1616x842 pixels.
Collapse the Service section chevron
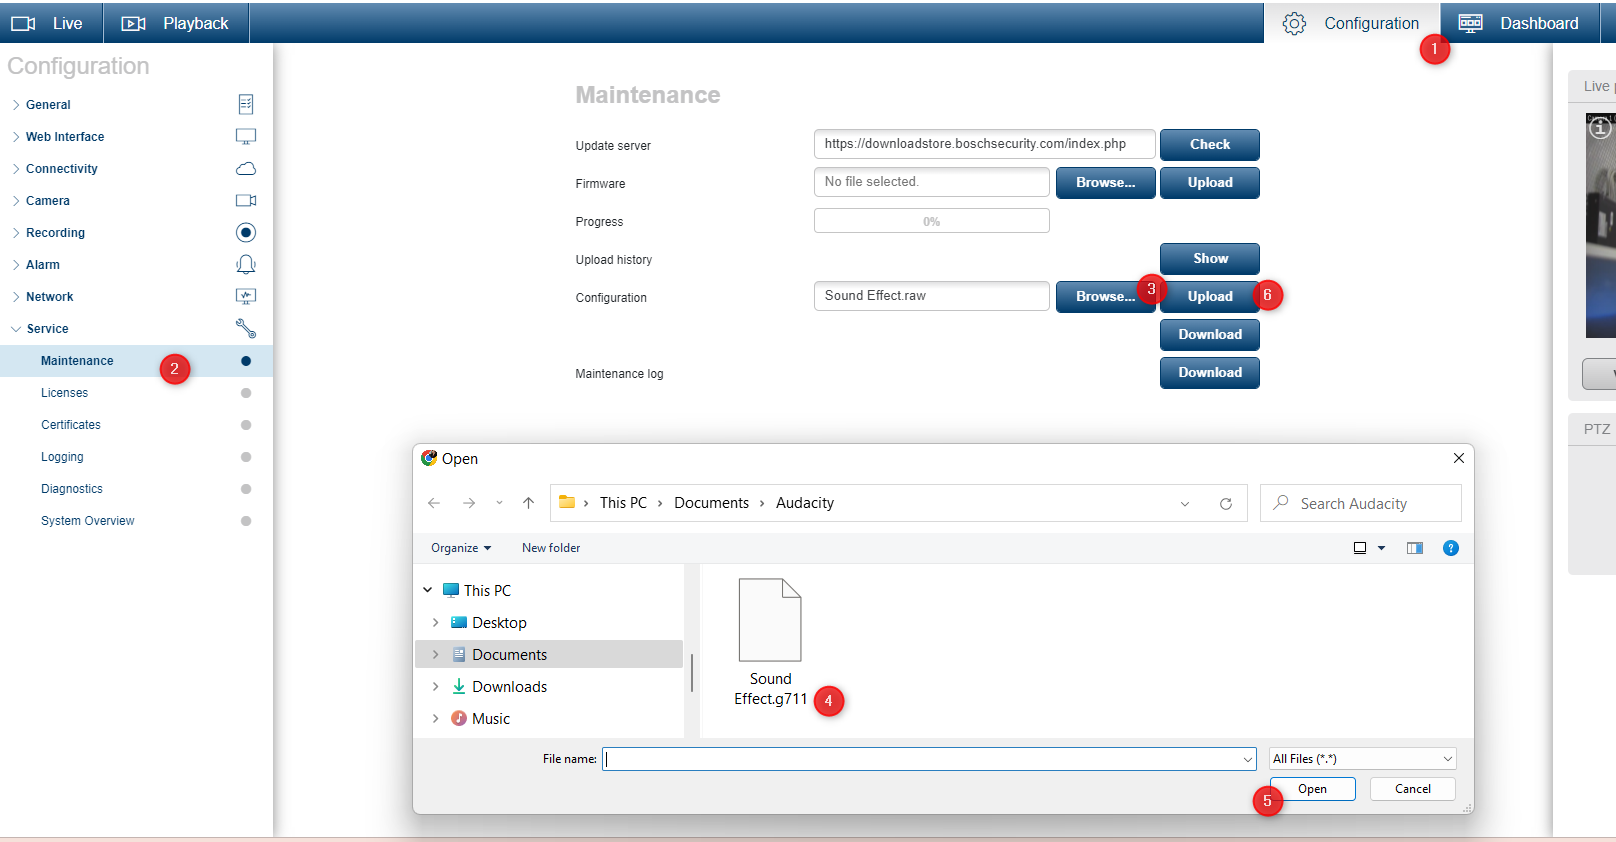coord(16,329)
